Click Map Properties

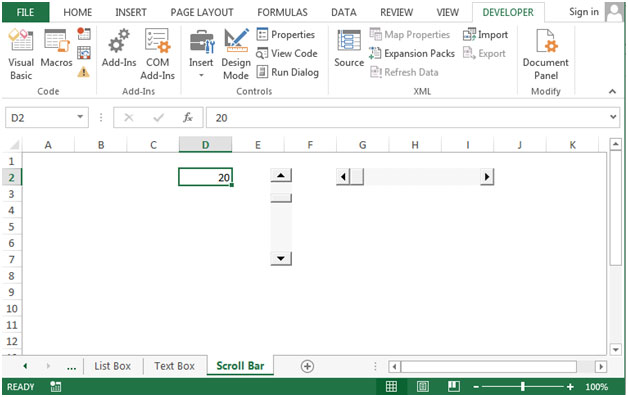click(x=410, y=34)
